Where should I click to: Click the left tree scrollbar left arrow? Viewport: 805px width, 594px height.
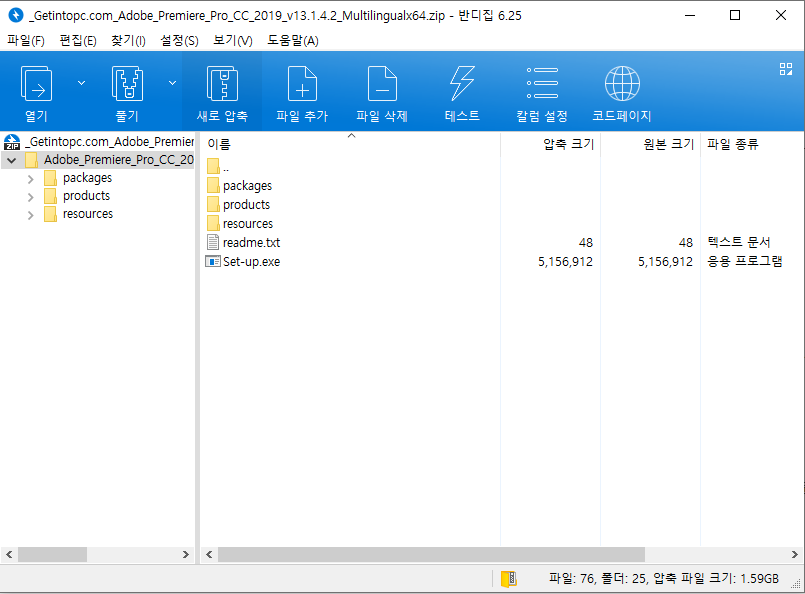pos(9,554)
